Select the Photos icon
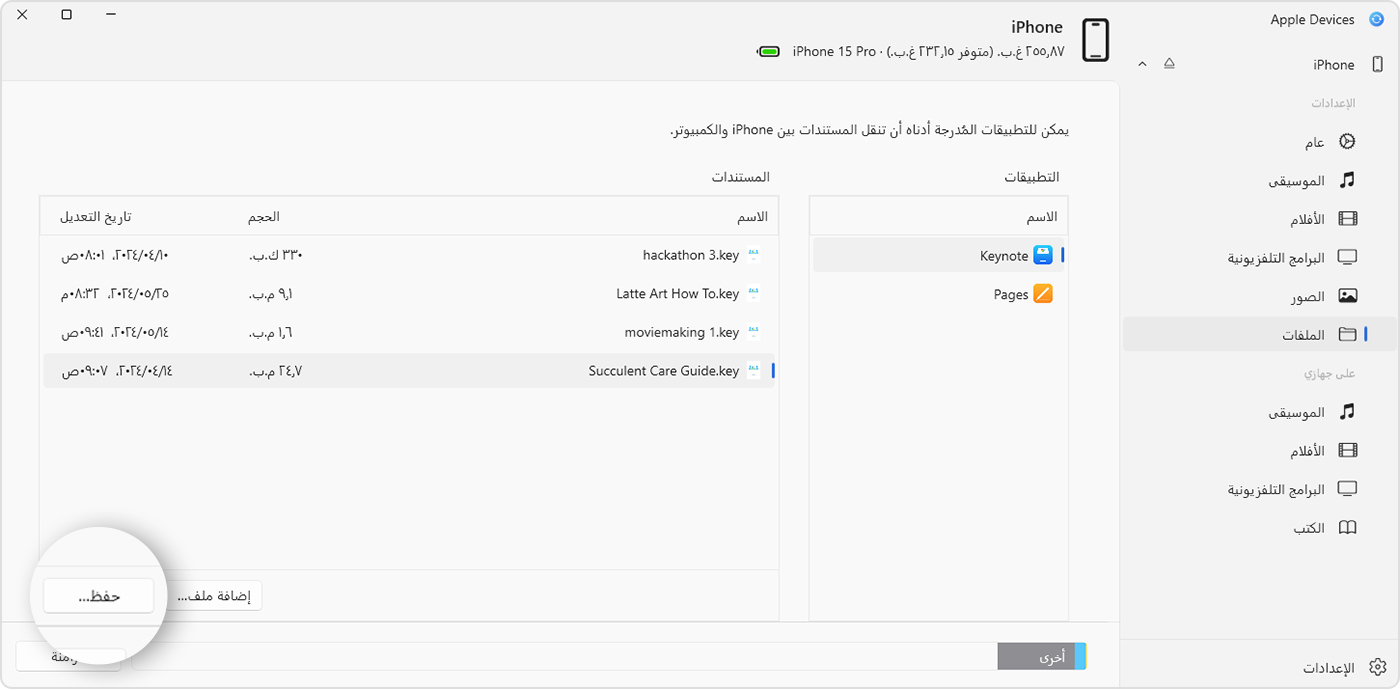1400x690 pixels. (x=1348, y=295)
